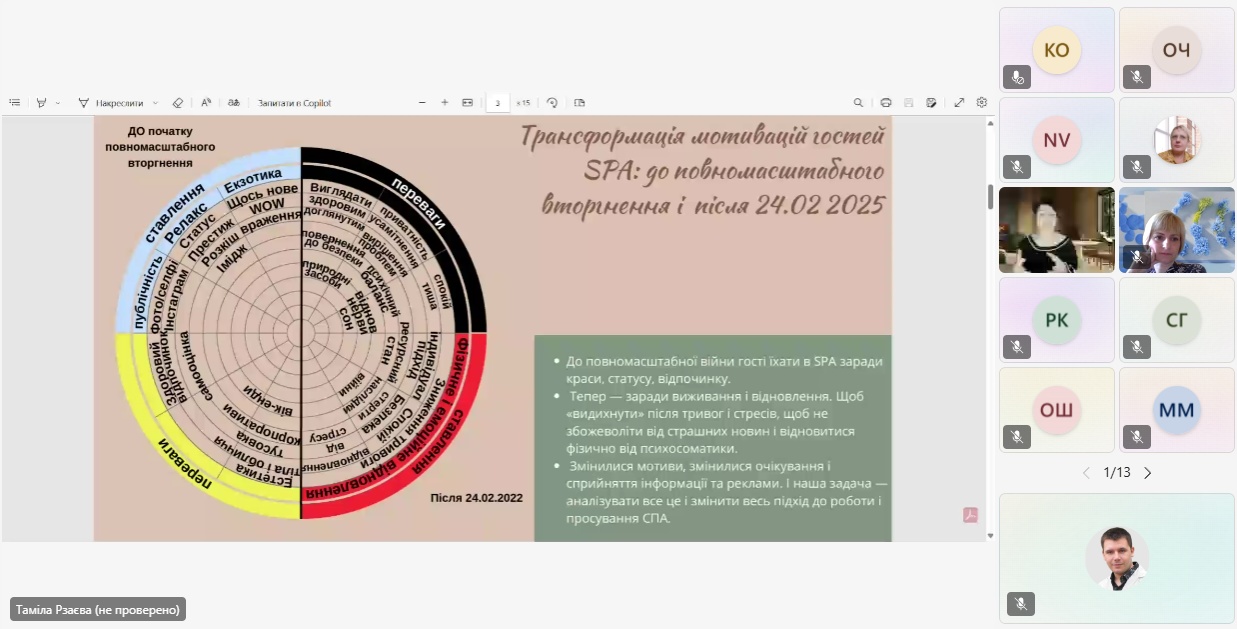
Task: Expand the highlight color dropdown arrow
Action: point(58,103)
